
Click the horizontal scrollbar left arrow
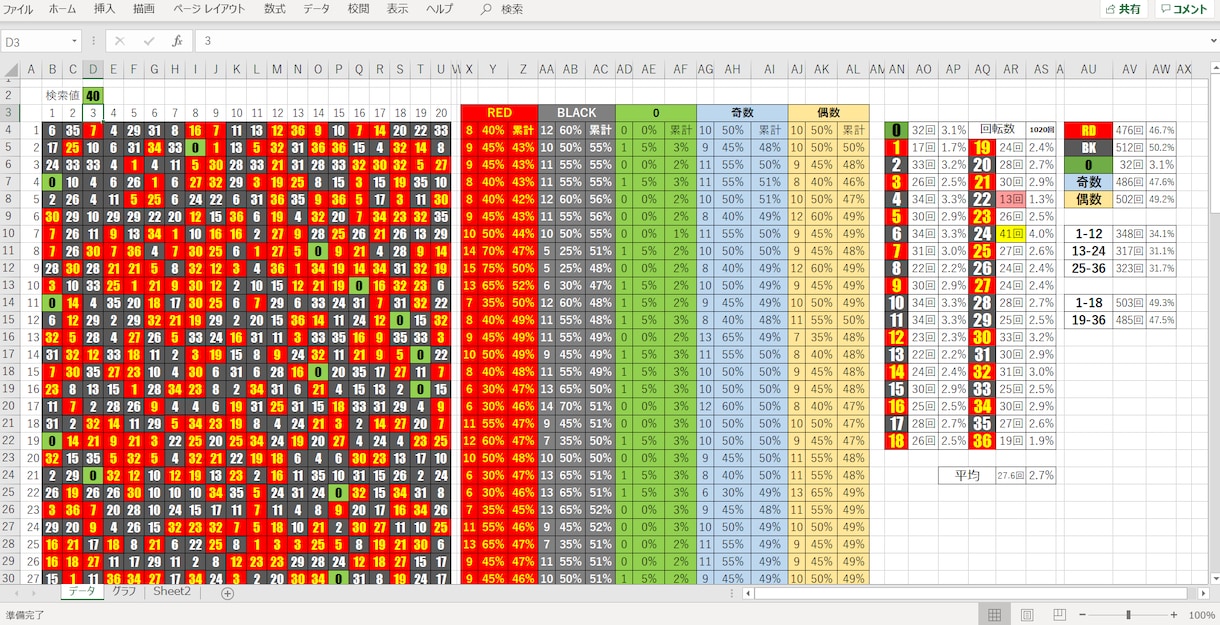point(748,593)
